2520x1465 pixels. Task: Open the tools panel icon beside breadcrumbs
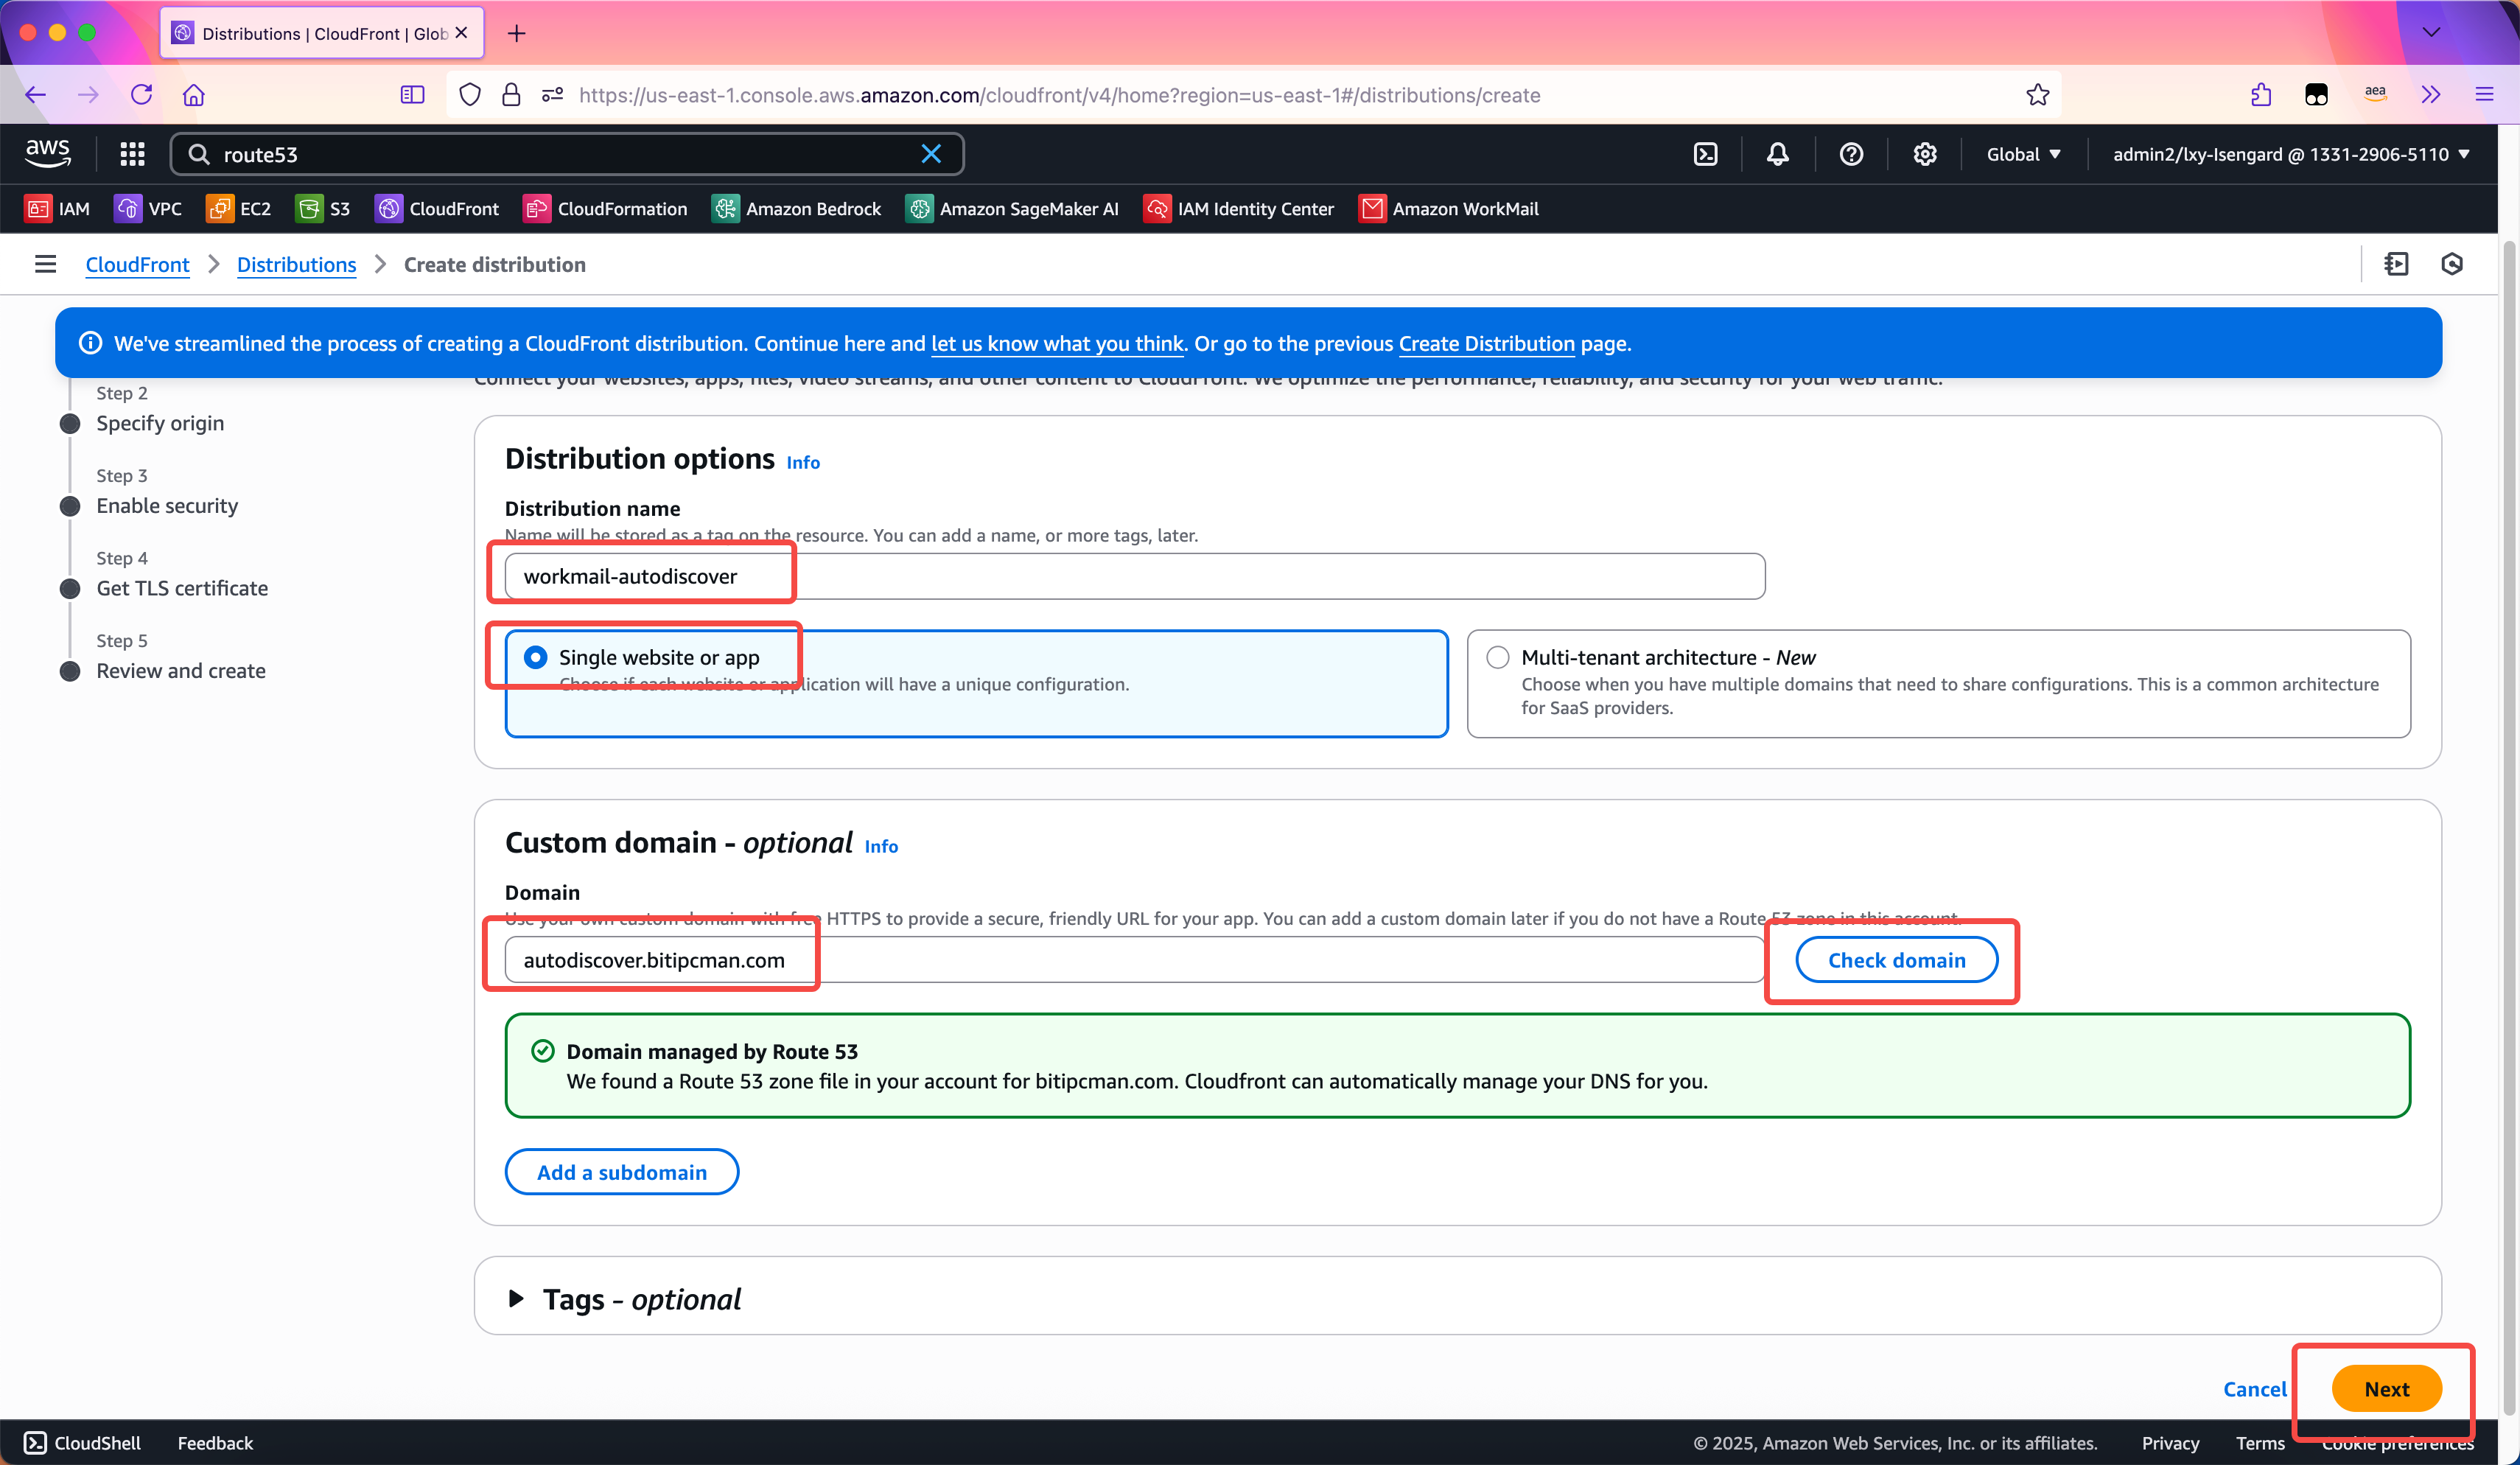2396,264
